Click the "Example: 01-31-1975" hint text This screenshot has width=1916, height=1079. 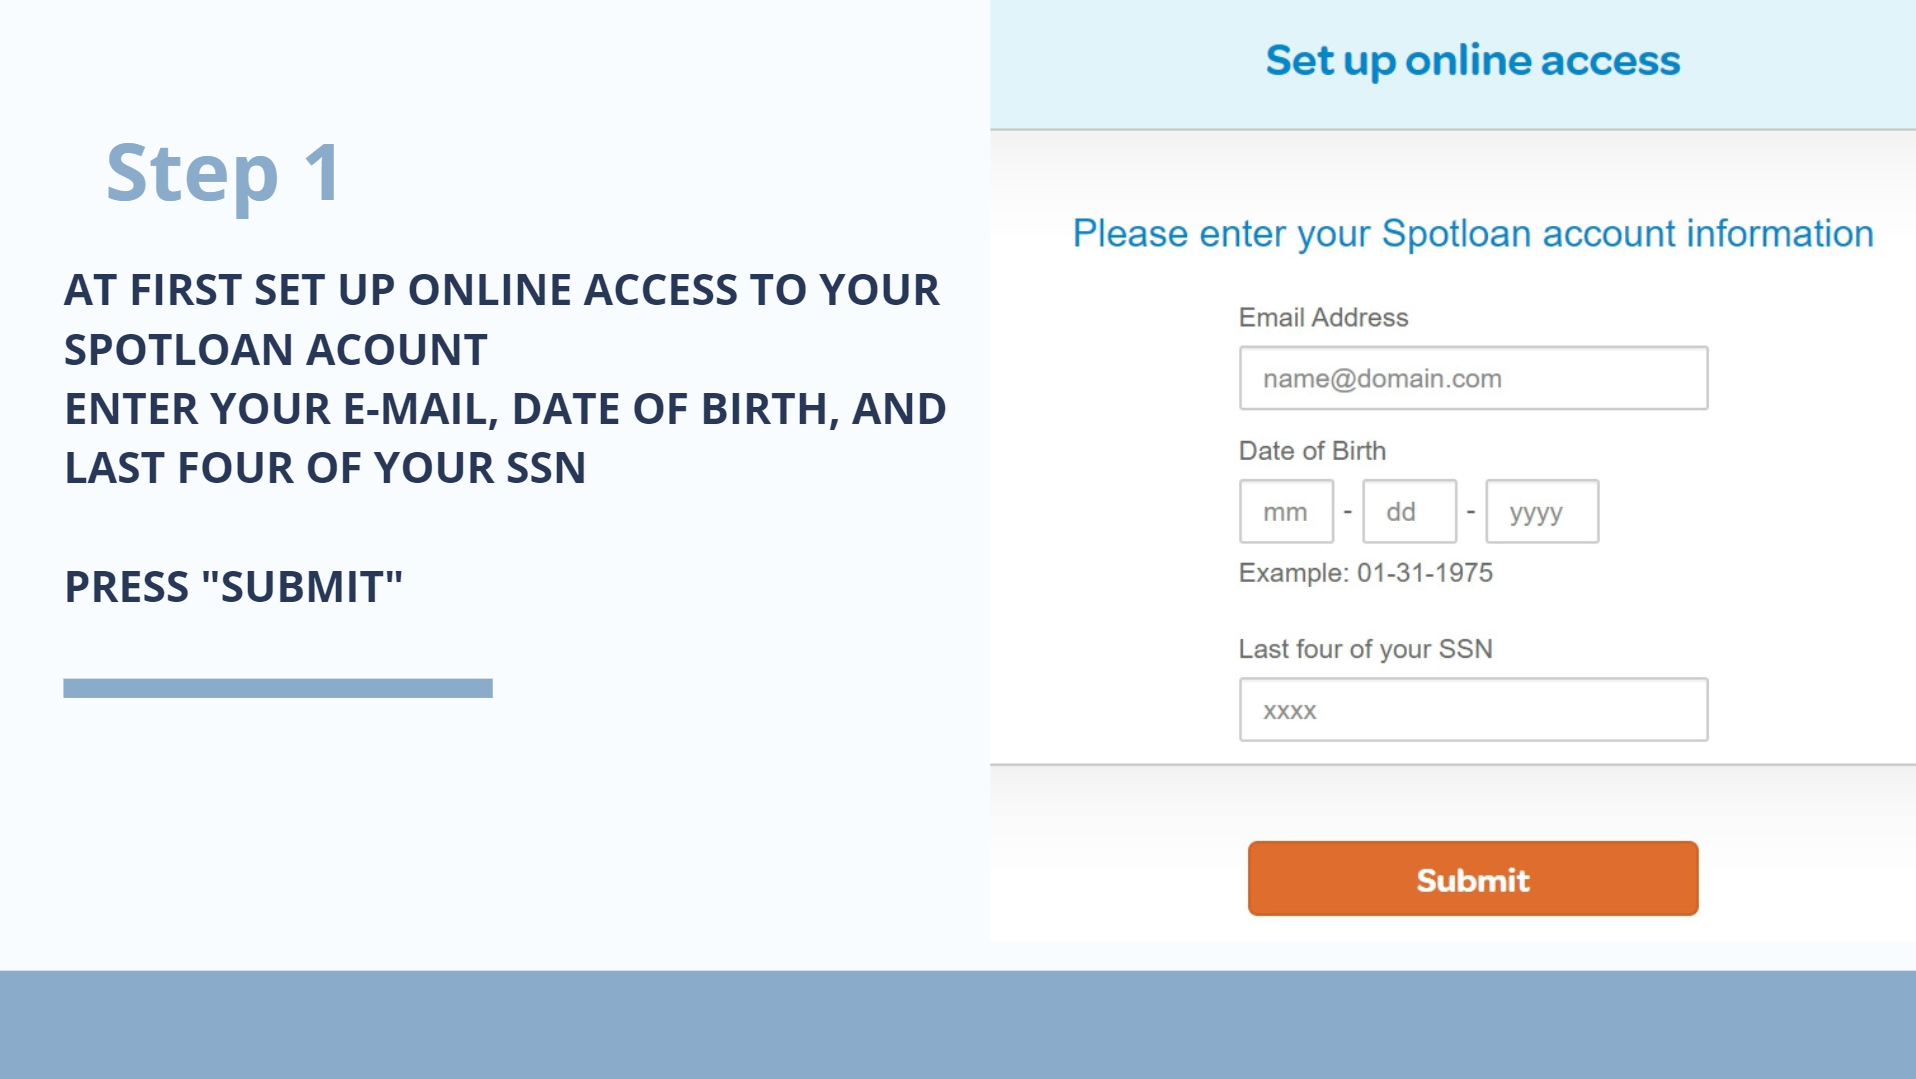(x=1365, y=573)
